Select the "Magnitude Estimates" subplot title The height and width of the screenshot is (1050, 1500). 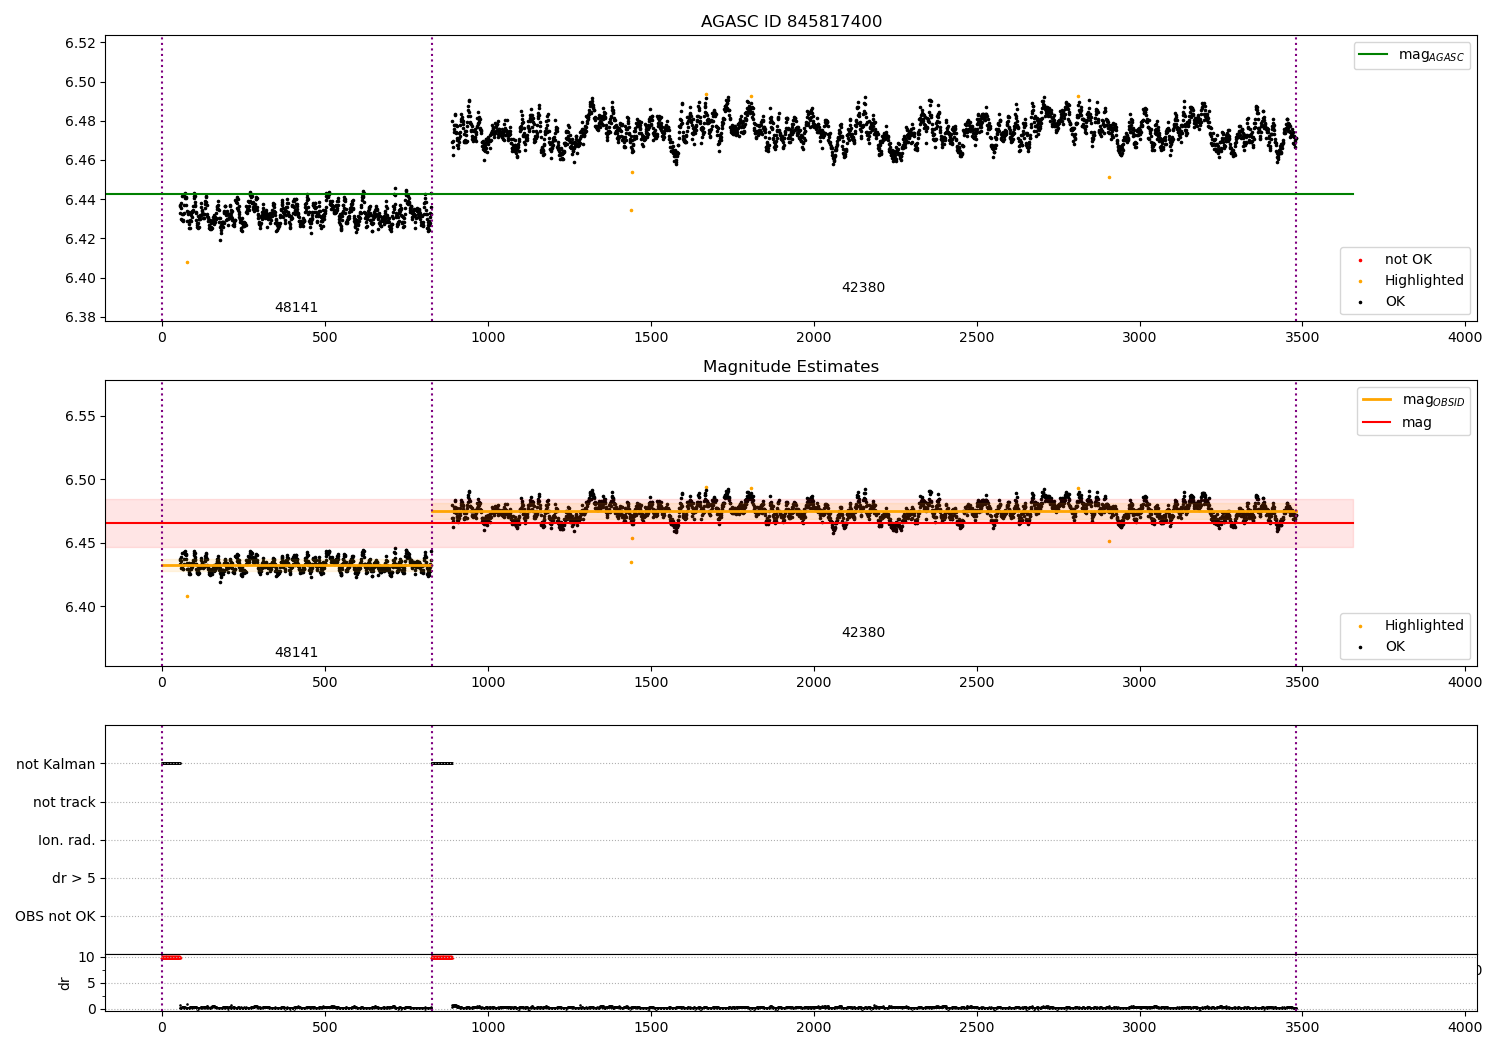point(791,367)
